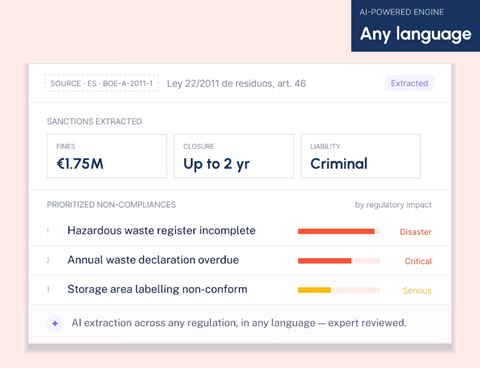Open the Closure Up to 2 yr card
Viewport: 480px width, 368px height.
pos(234,156)
